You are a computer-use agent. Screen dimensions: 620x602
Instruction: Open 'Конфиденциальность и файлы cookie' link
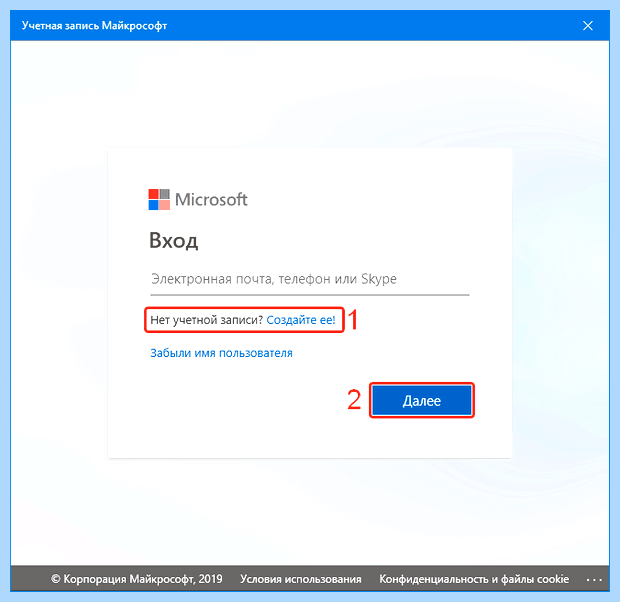[474, 579]
